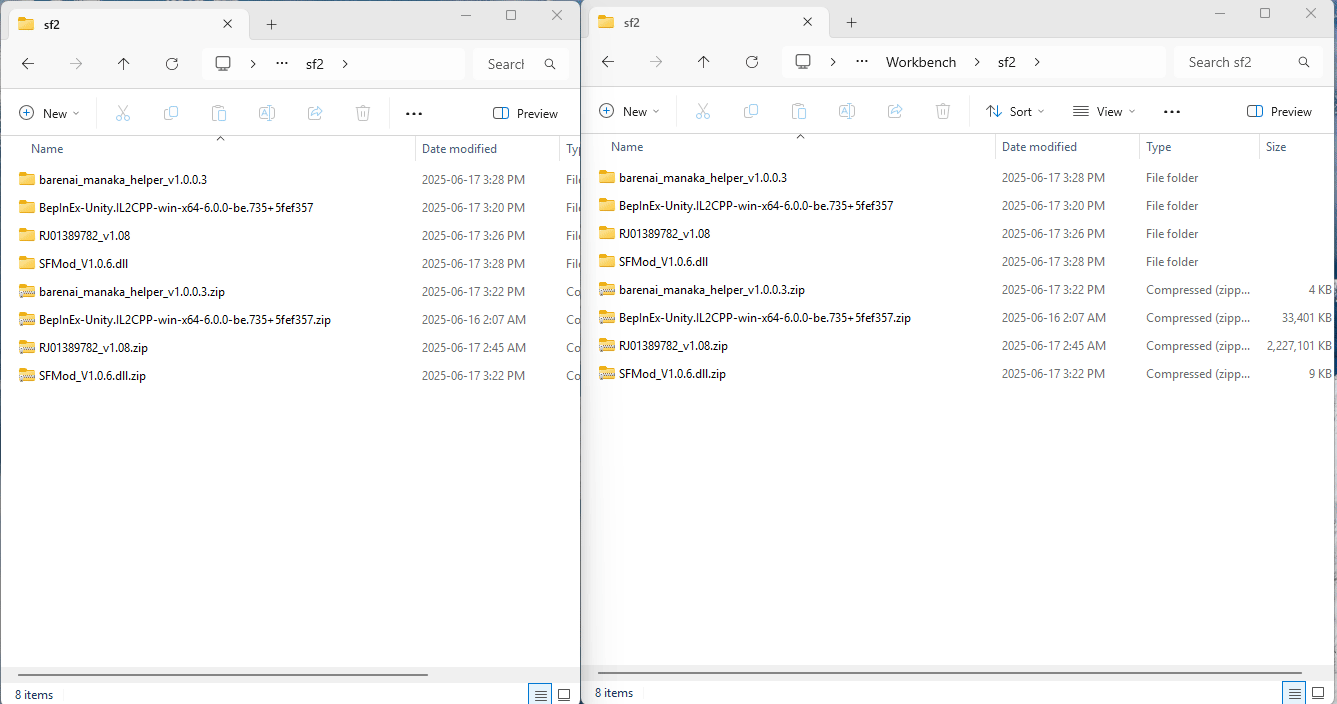This screenshot has height=704, width=1337.
Task: Go to Workbench in the right address bar
Action: tap(920, 62)
